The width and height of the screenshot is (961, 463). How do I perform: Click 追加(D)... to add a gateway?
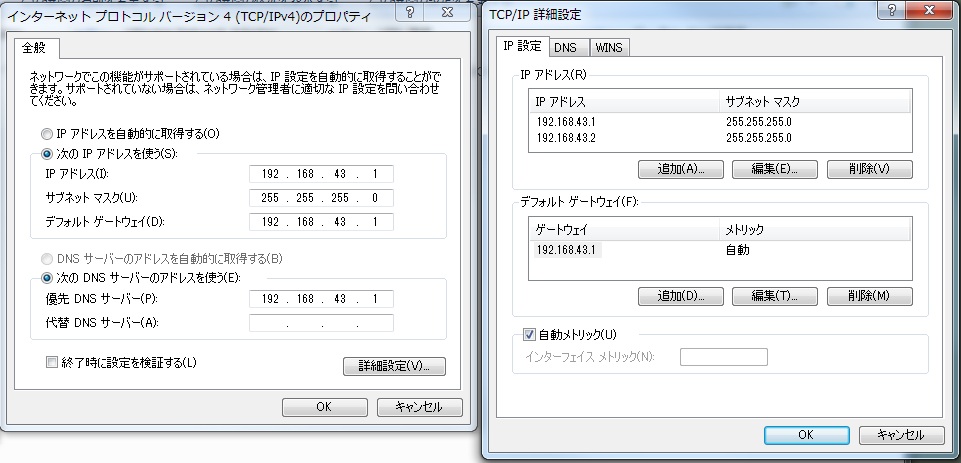tap(676, 296)
